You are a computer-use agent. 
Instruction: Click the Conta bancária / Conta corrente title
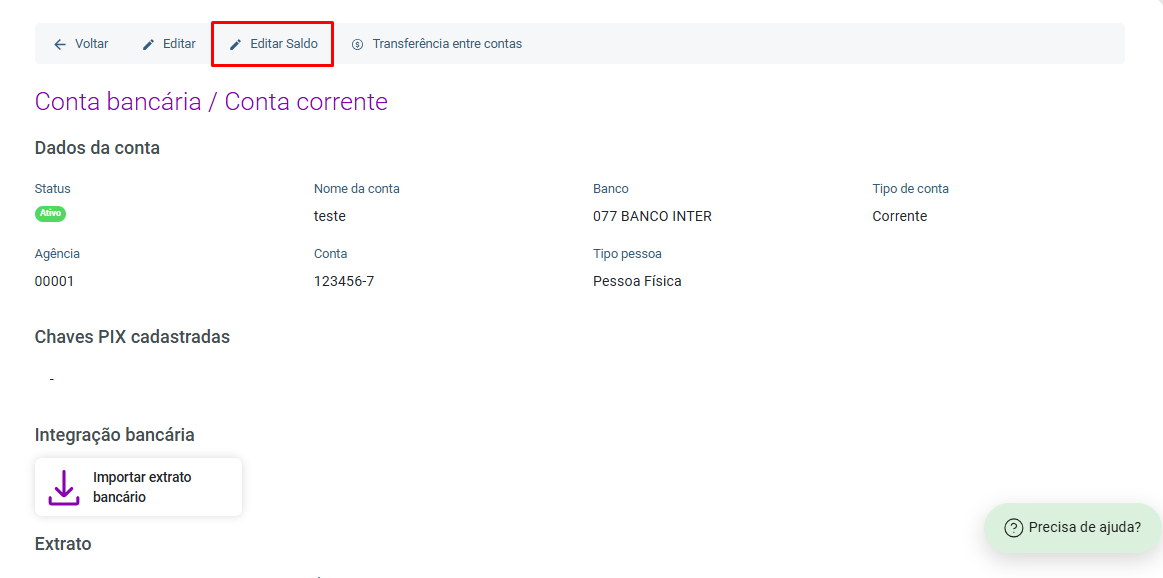coord(211,102)
